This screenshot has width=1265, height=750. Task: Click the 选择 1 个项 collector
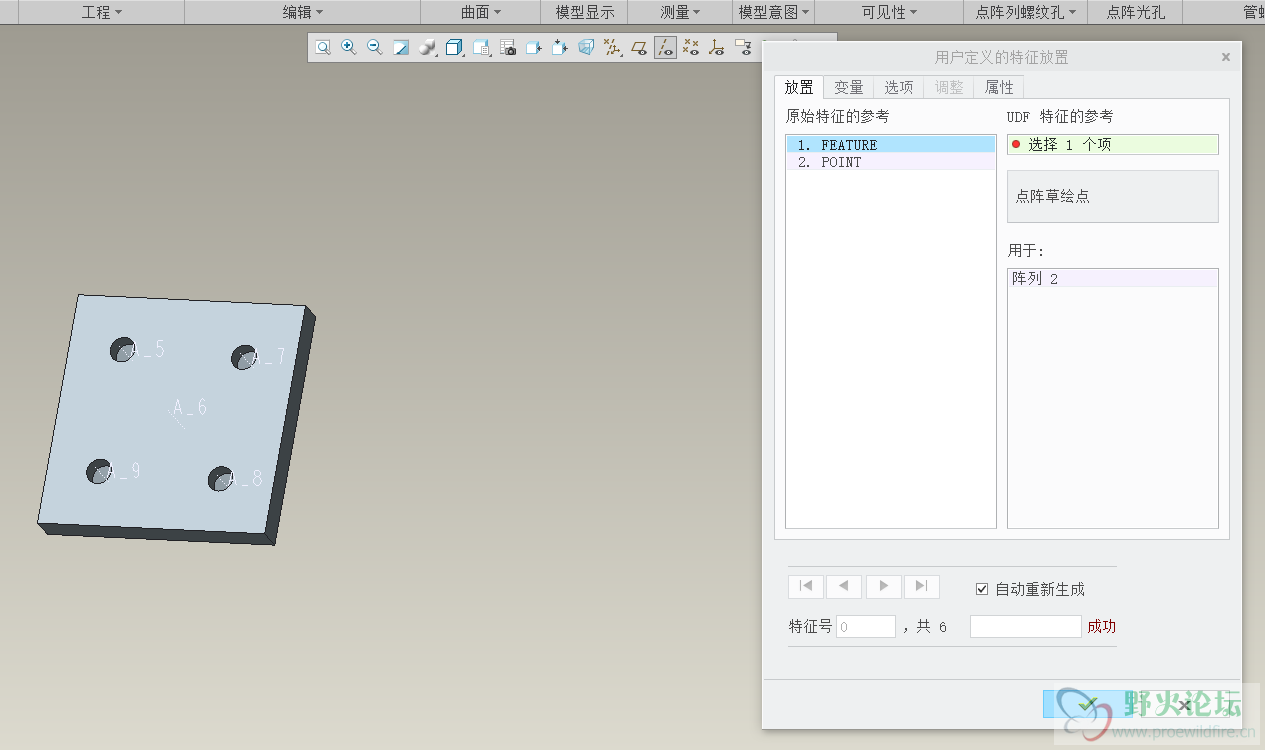tap(1113, 144)
